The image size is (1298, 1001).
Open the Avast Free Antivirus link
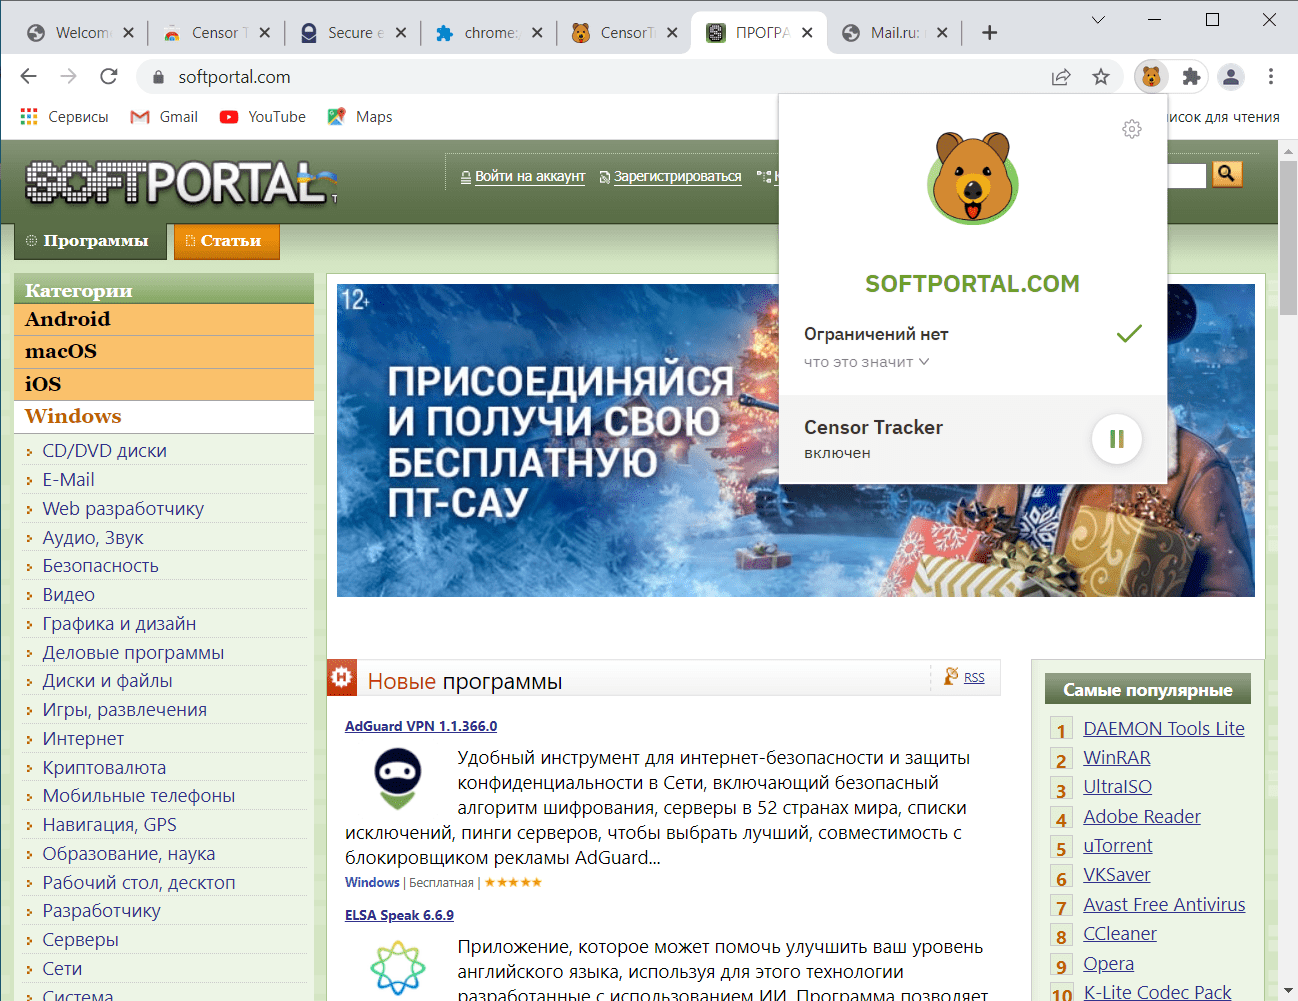pyautogui.click(x=1164, y=905)
